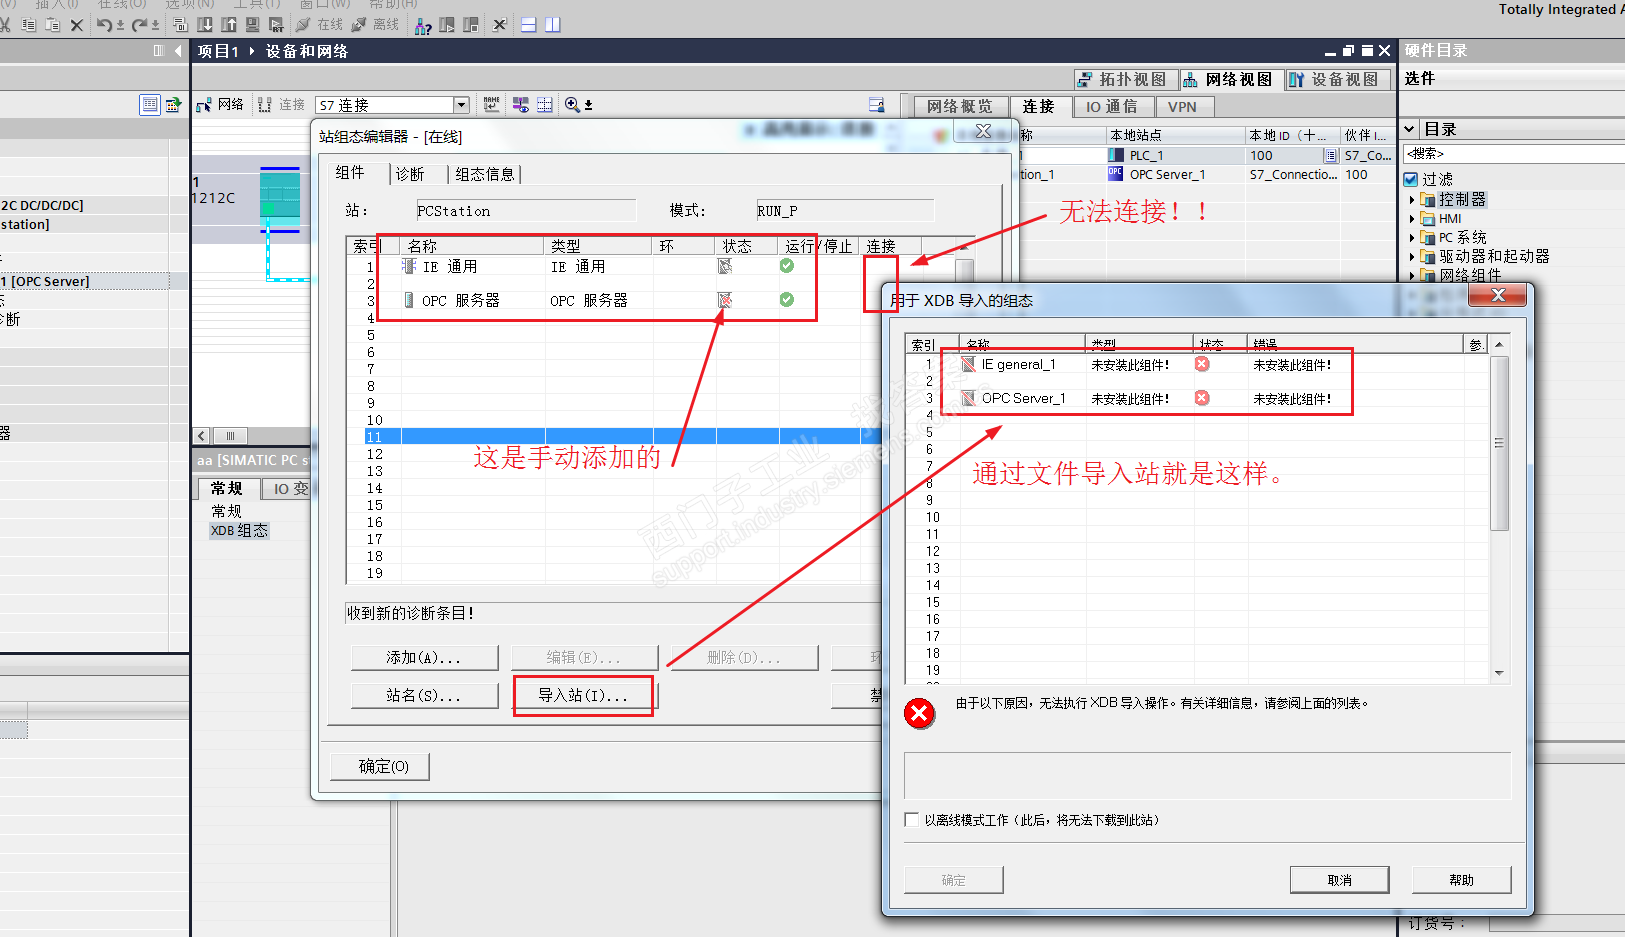
Task: Click the Start CPU icon in the toolbar
Action: [447, 25]
